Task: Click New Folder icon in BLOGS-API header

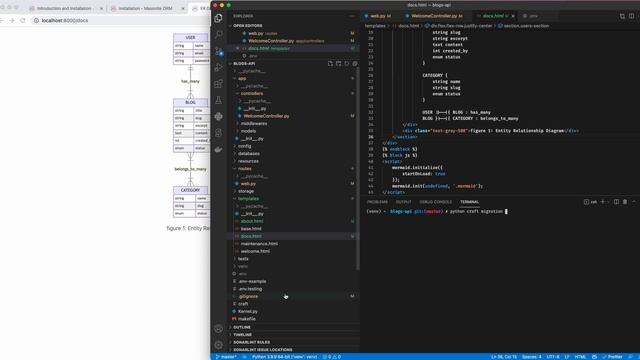Action: [x=338, y=64]
